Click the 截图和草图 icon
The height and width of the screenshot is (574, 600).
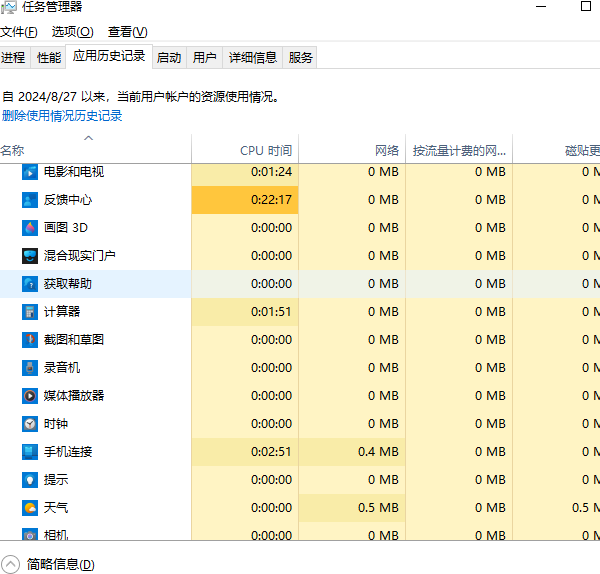[x=30, y=340]
